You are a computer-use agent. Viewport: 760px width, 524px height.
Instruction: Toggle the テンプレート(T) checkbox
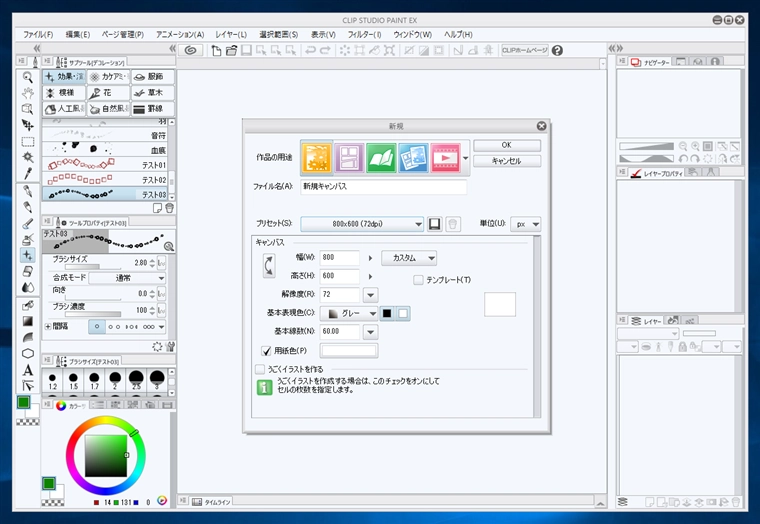pyautogui.click(x=418, y=280)
